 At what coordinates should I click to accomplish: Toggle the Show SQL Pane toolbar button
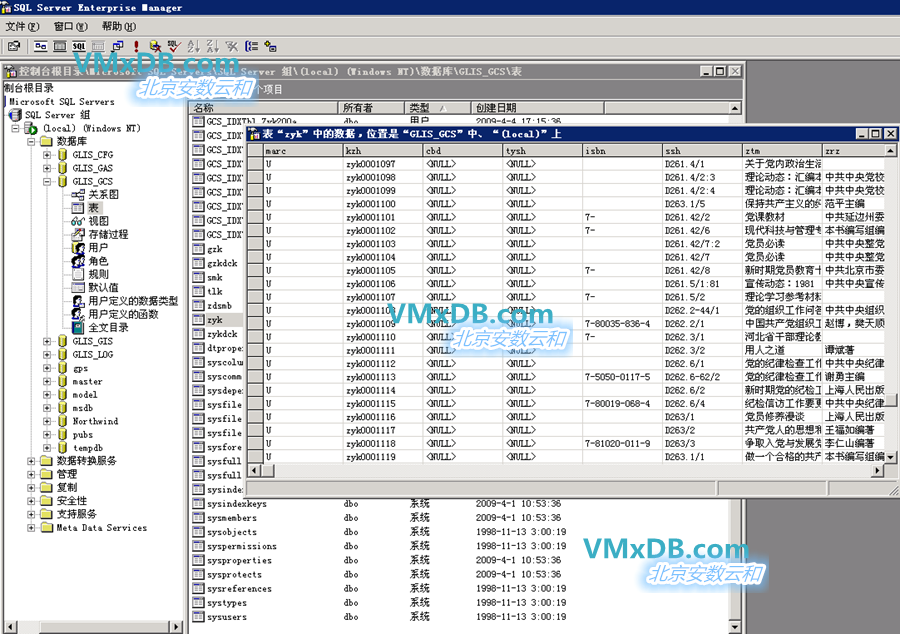(x=79, y=46)
